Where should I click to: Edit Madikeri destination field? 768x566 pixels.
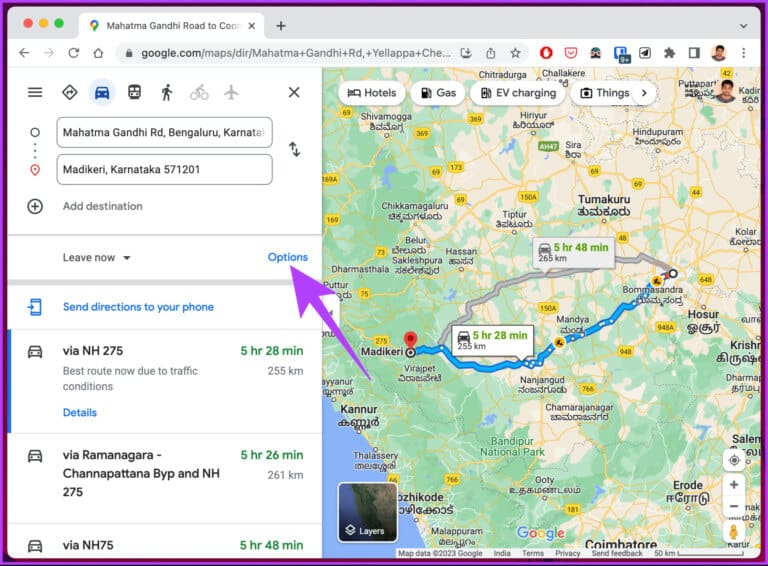point(165,169)
